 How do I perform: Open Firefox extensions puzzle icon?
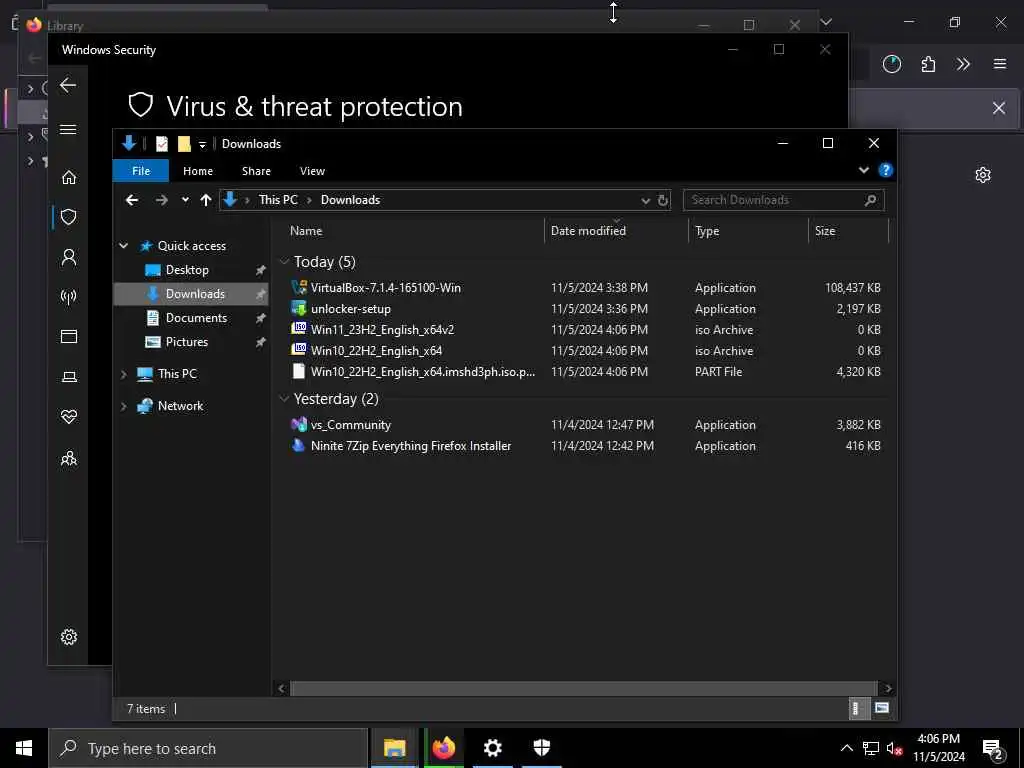click(x=928, y=64)
